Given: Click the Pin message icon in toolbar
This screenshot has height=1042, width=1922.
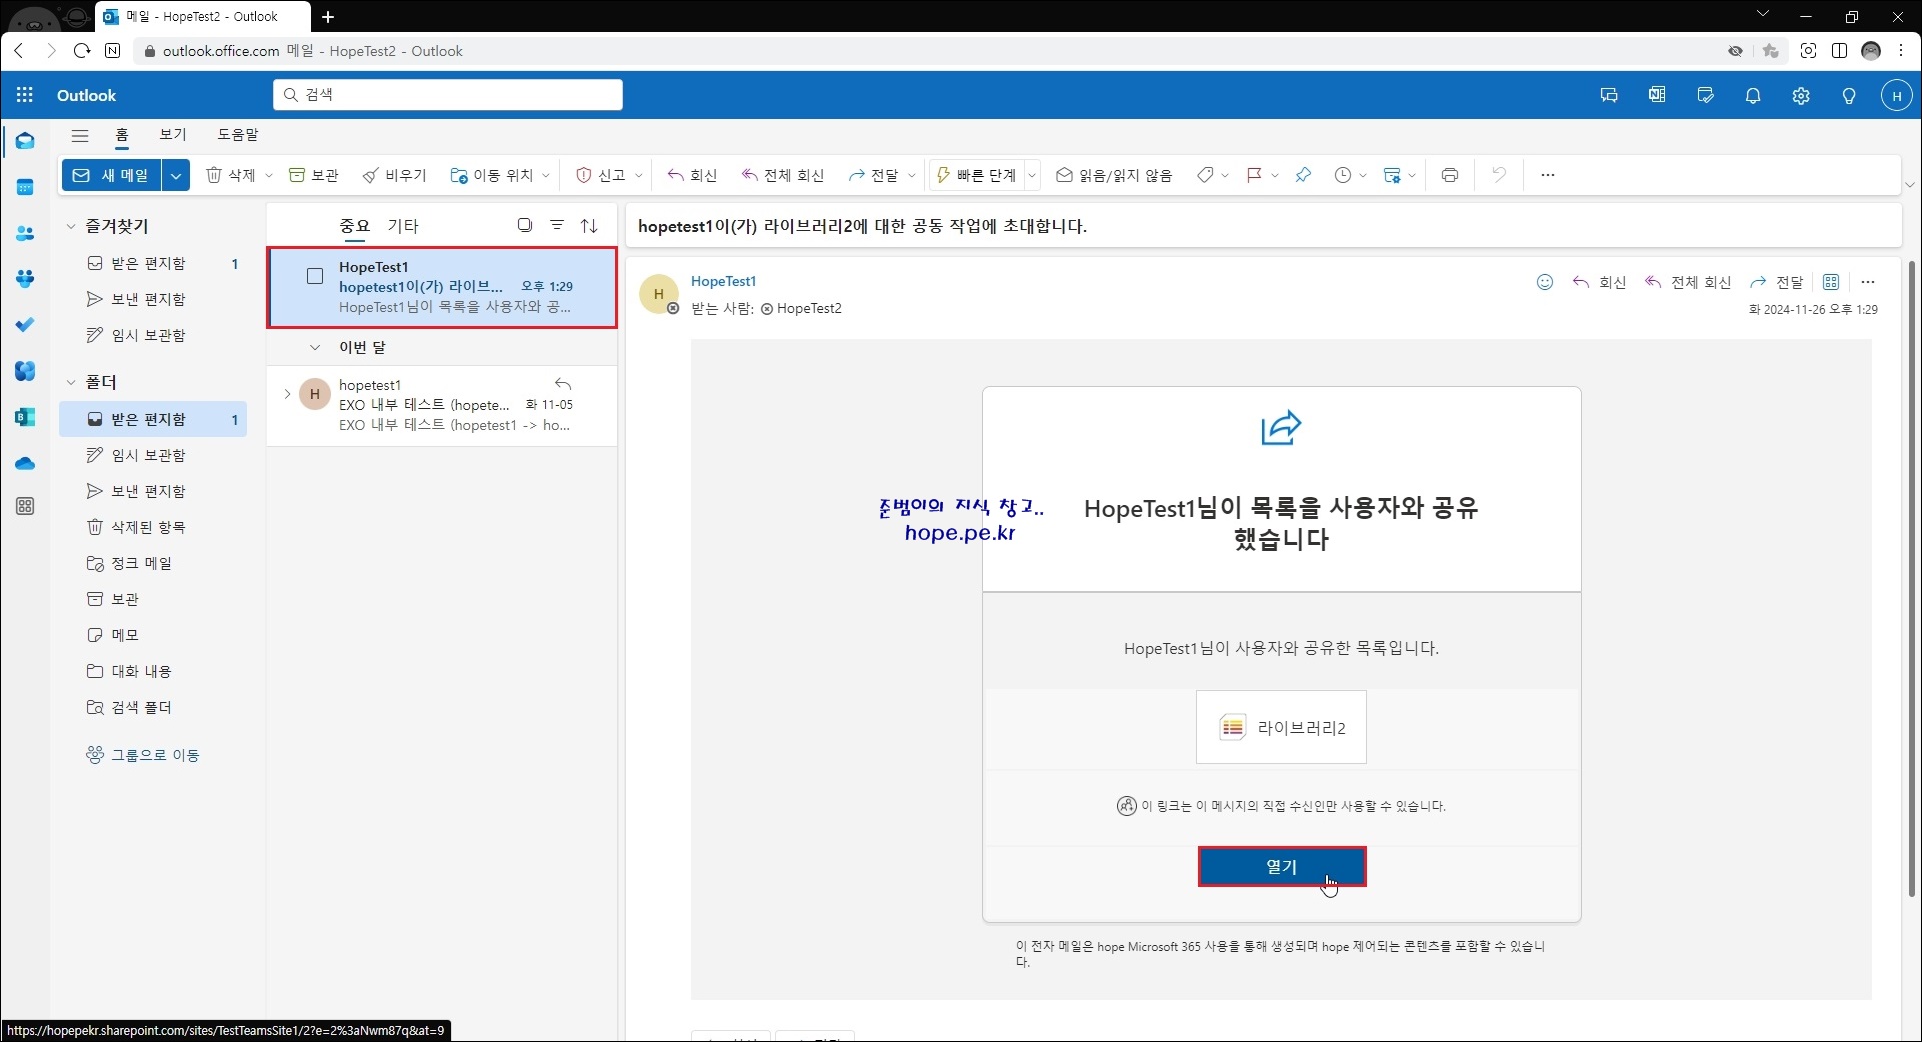Looking at the screenshot, I should tap(1303, 175).
